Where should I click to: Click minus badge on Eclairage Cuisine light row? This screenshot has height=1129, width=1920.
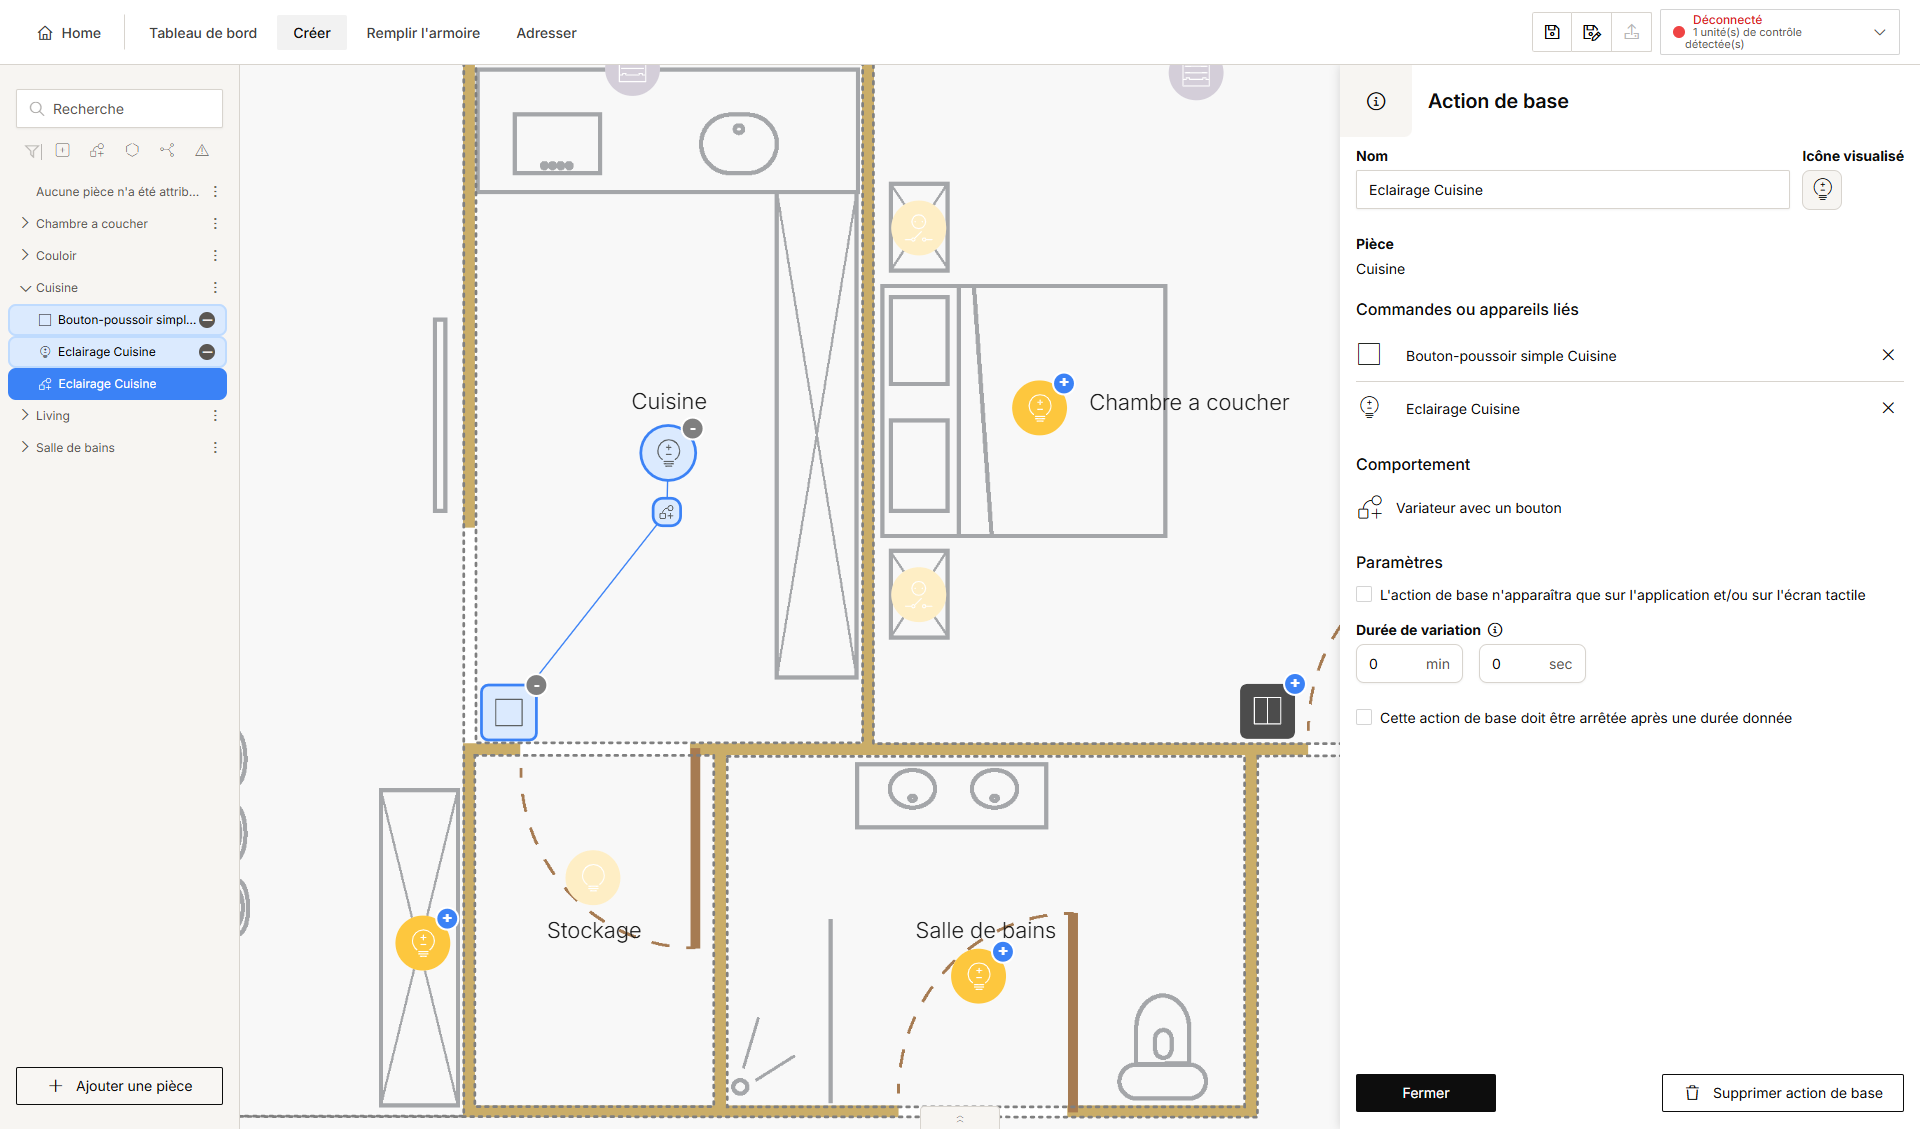point(207,352)
